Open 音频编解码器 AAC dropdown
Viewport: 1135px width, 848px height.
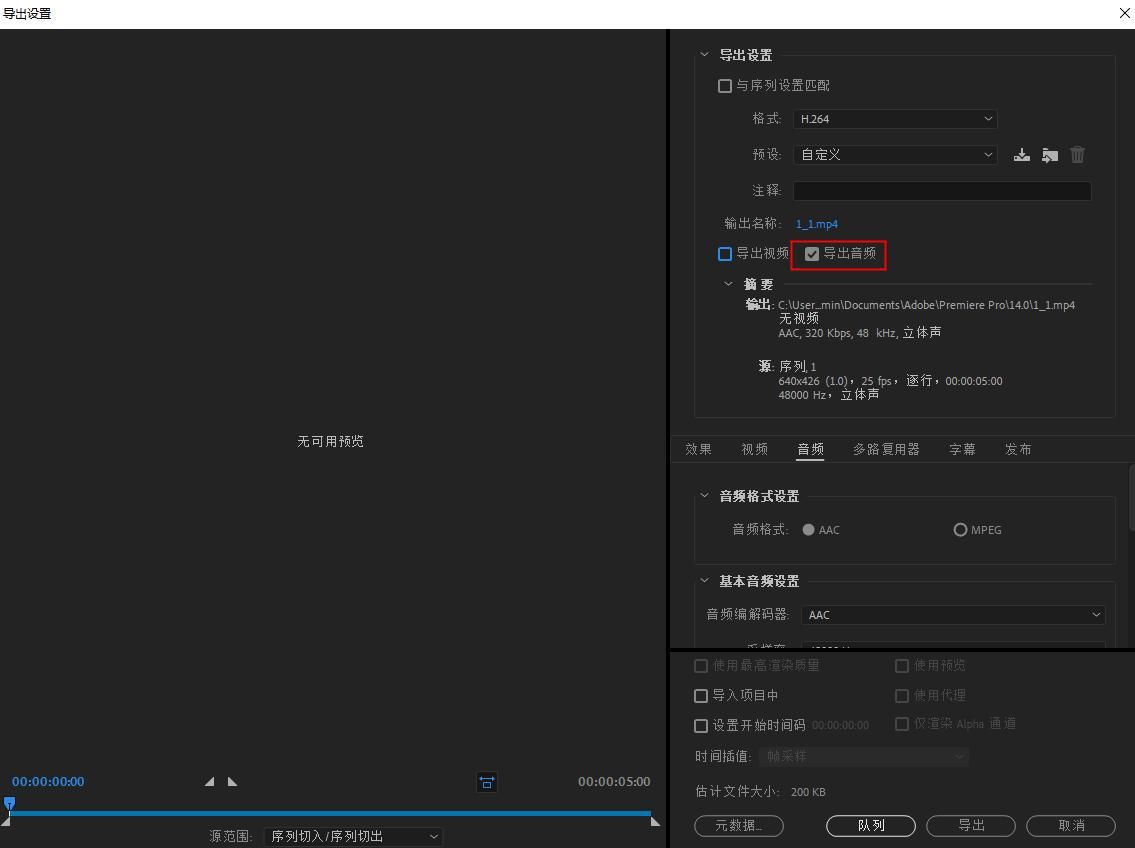tap(953, 615)
